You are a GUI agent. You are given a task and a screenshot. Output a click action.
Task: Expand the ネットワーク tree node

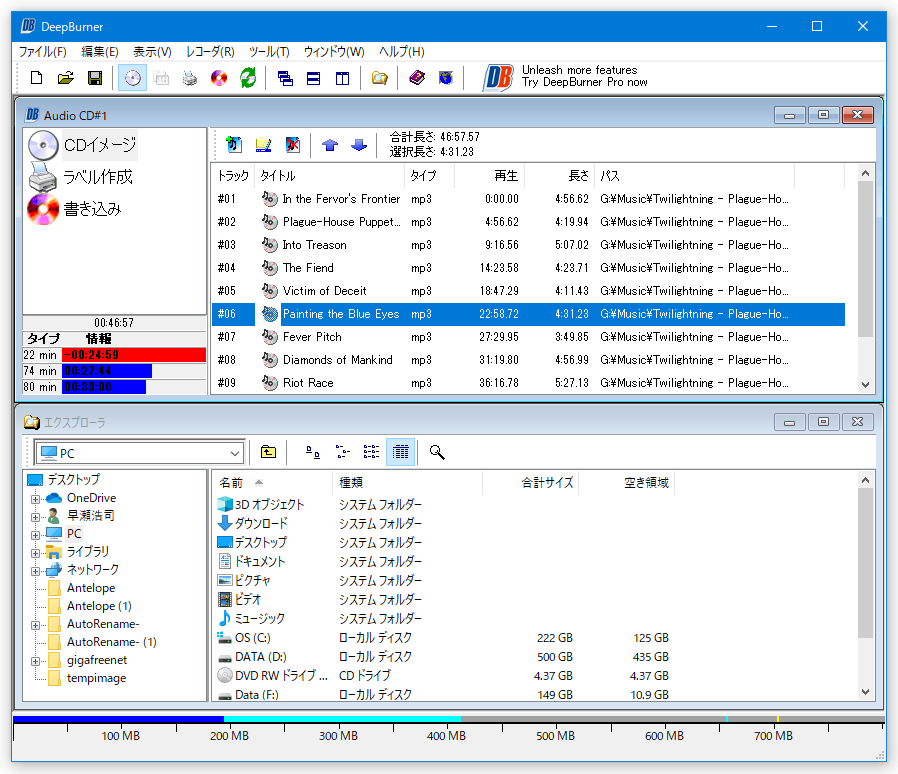tap(36, 571)
